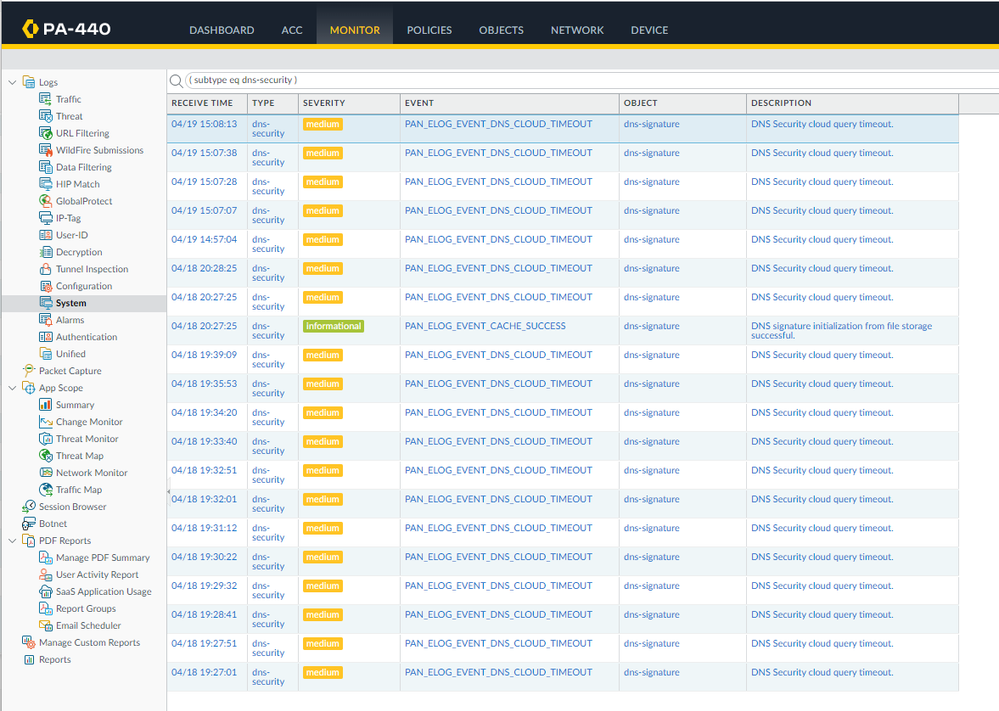Open the PAN_ELOG_EVENT_CACHE_SUCCESS event link
Viewport: 999px width, 711px height.
click(x=485, y=326)
